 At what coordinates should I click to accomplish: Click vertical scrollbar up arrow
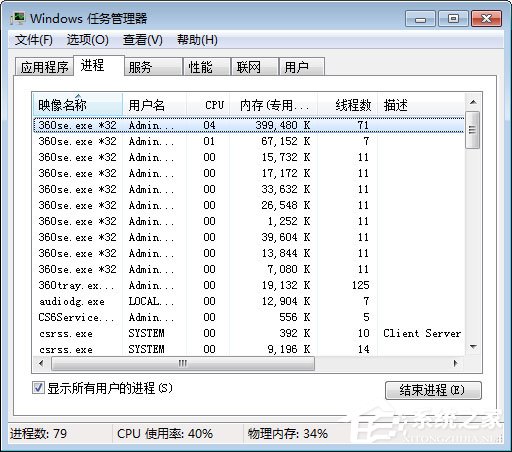pyautogui.click(x=473, y=102)
